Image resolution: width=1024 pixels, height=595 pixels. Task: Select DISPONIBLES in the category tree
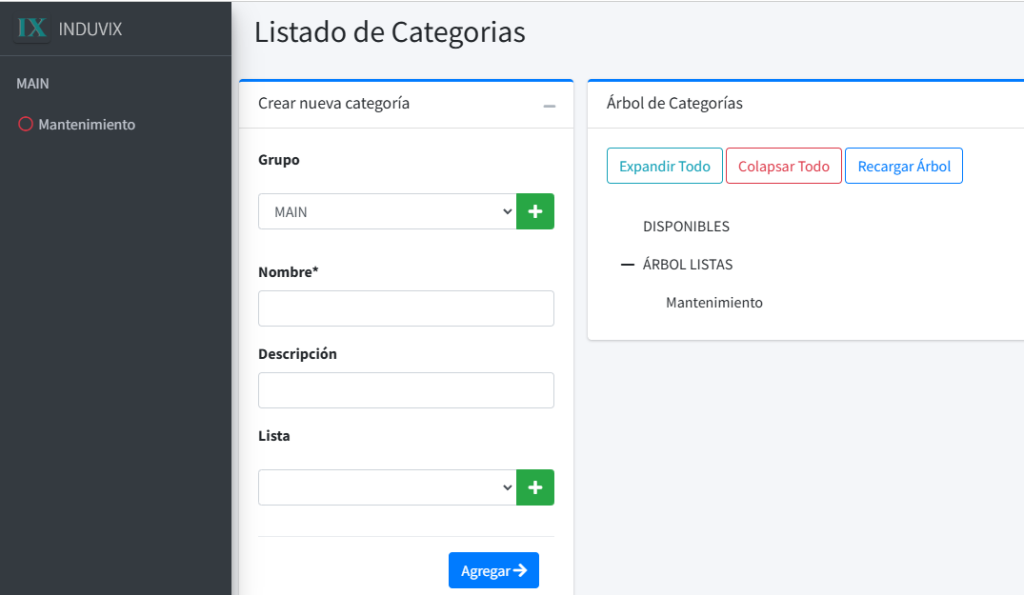pyautogui.click(x=686, y=227)
